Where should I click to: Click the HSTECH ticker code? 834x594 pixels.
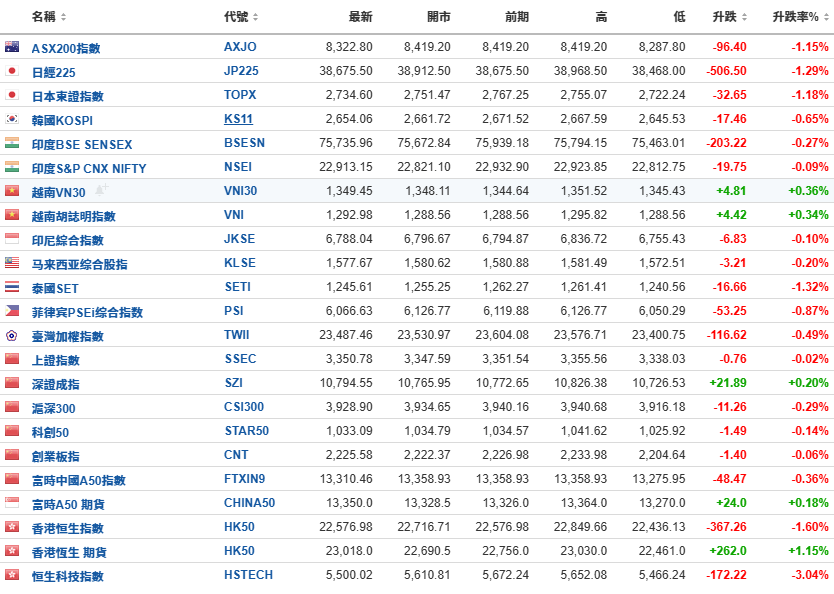[248, 575]
